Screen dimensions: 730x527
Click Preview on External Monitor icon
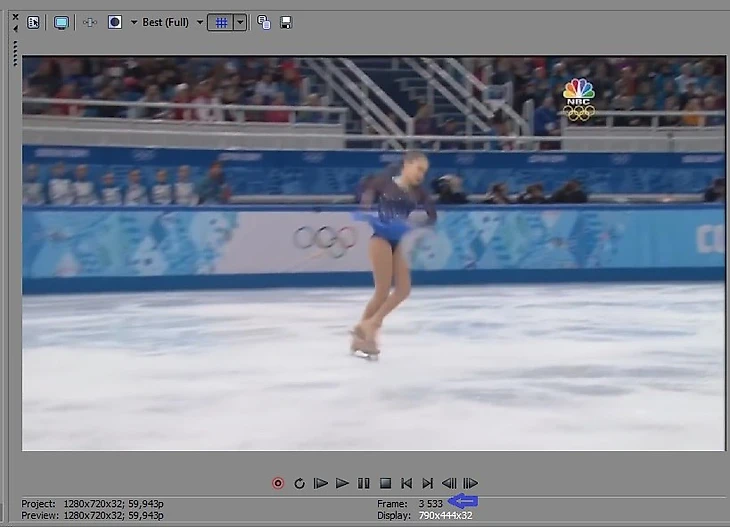(61, 22)
